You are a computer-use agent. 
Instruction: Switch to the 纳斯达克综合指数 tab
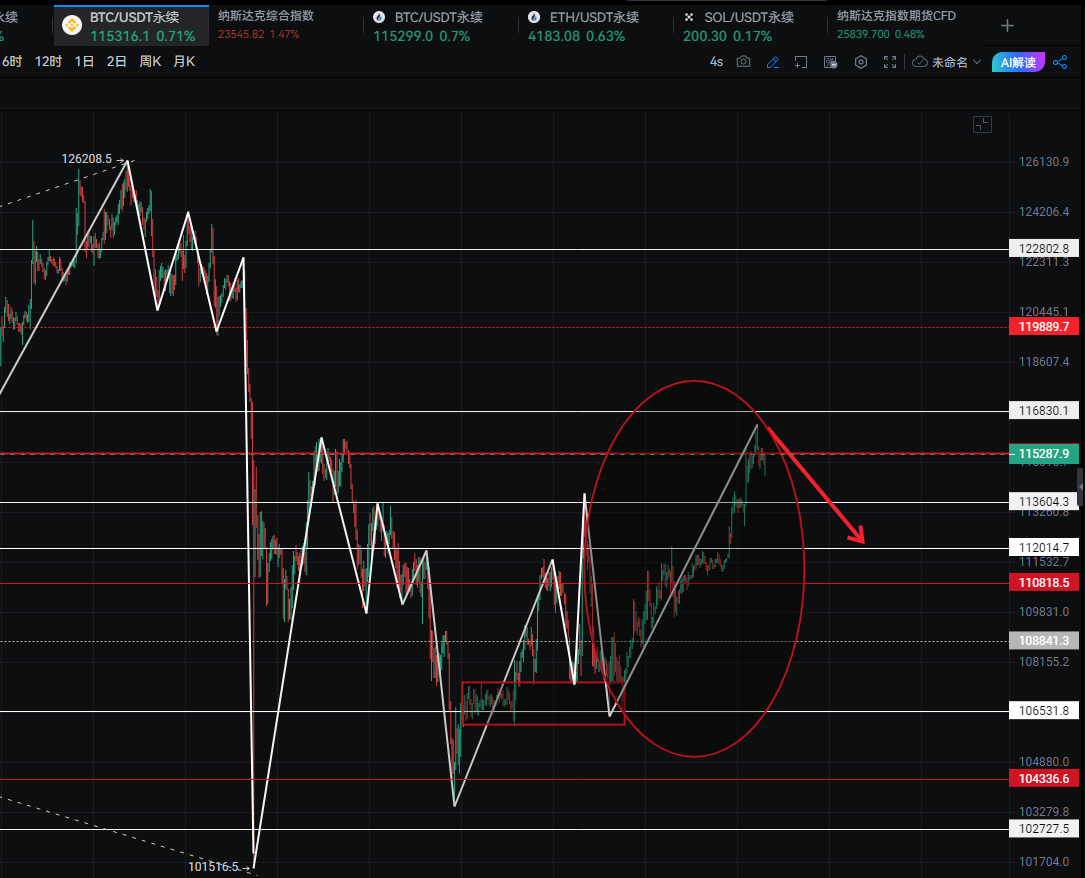coord(266,16)
